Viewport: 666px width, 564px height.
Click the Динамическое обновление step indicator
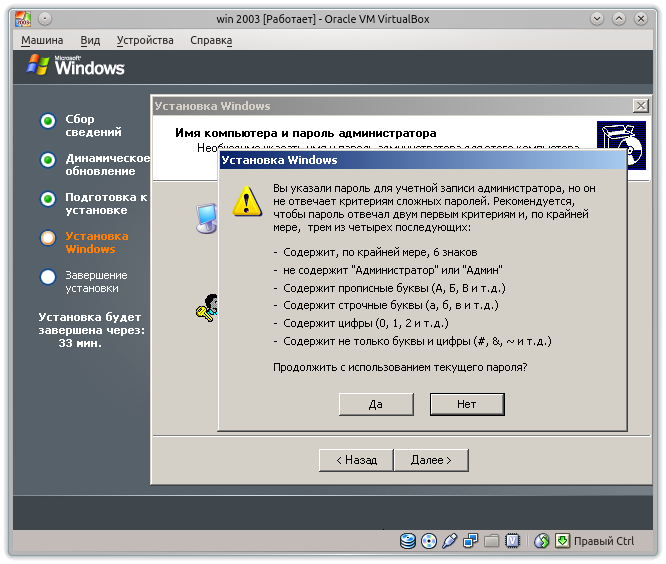coord(48,160)
